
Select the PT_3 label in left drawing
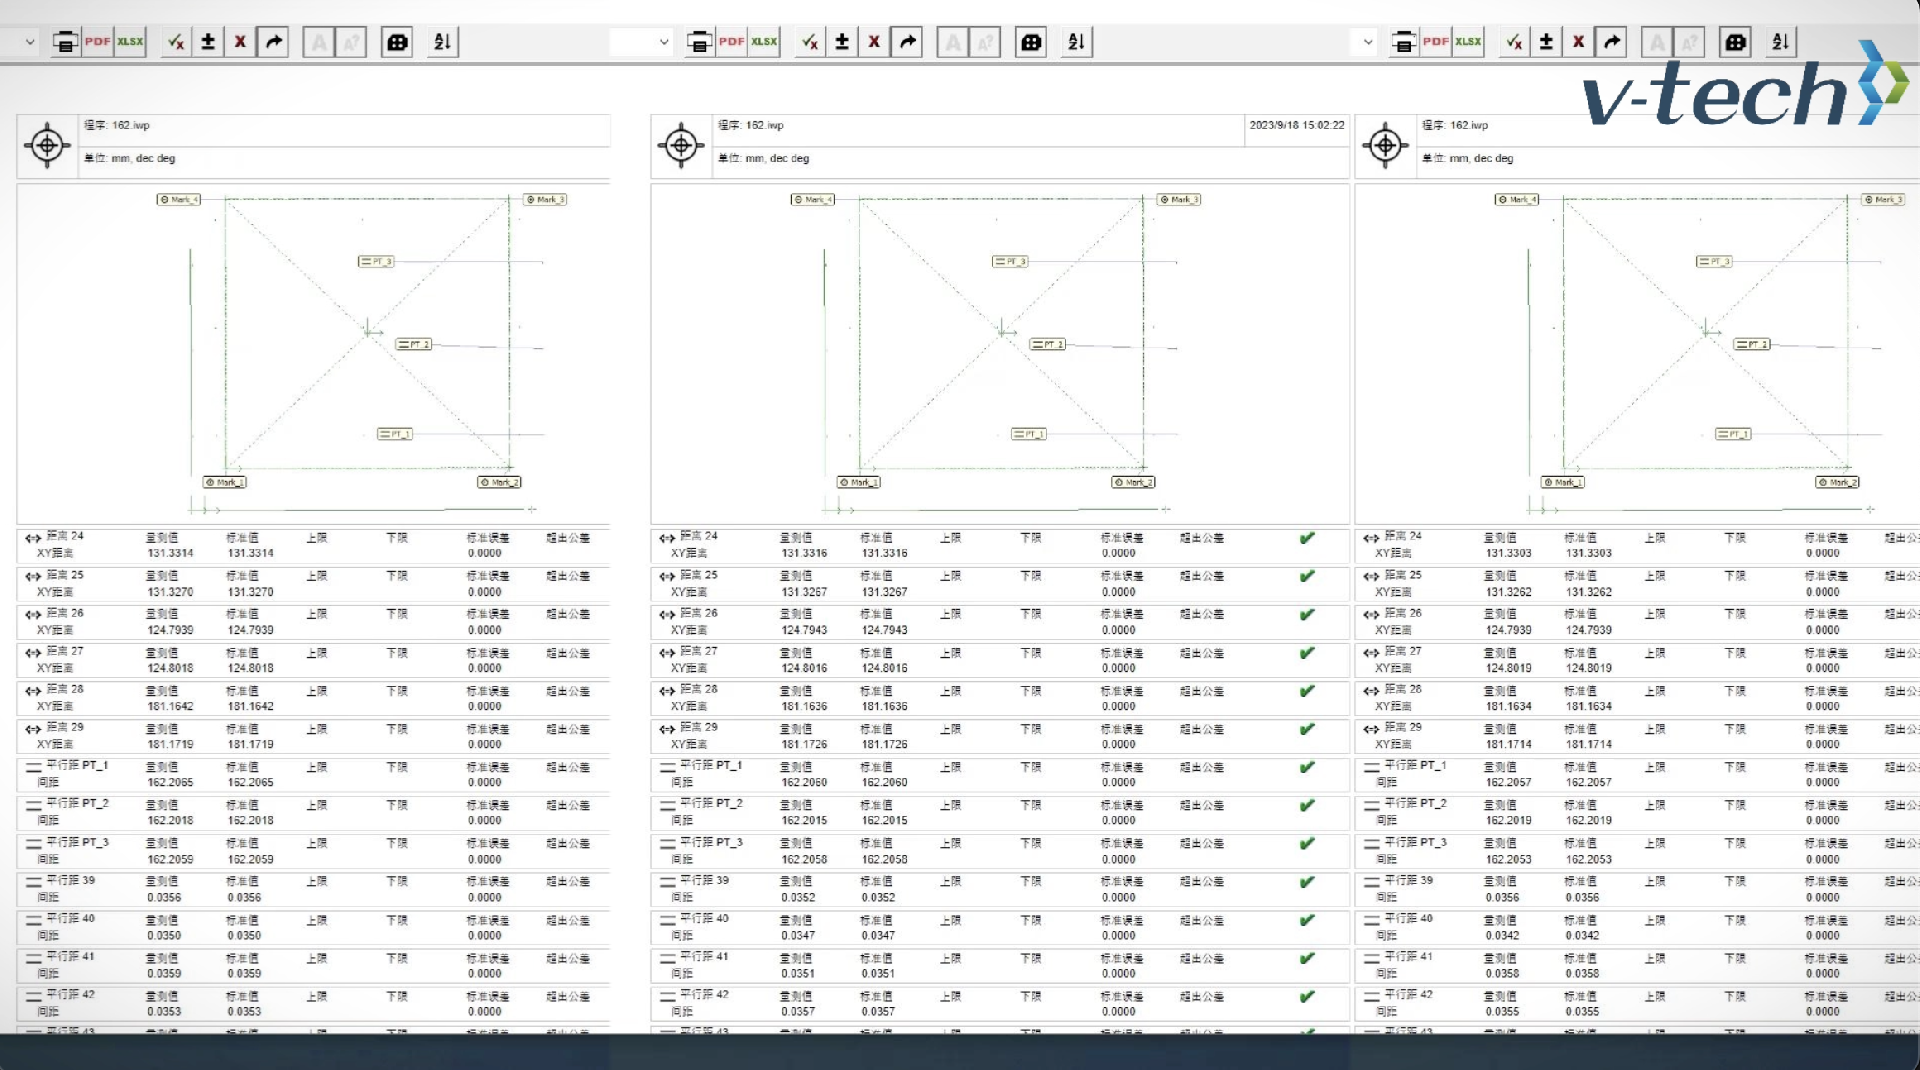point(376,261)
